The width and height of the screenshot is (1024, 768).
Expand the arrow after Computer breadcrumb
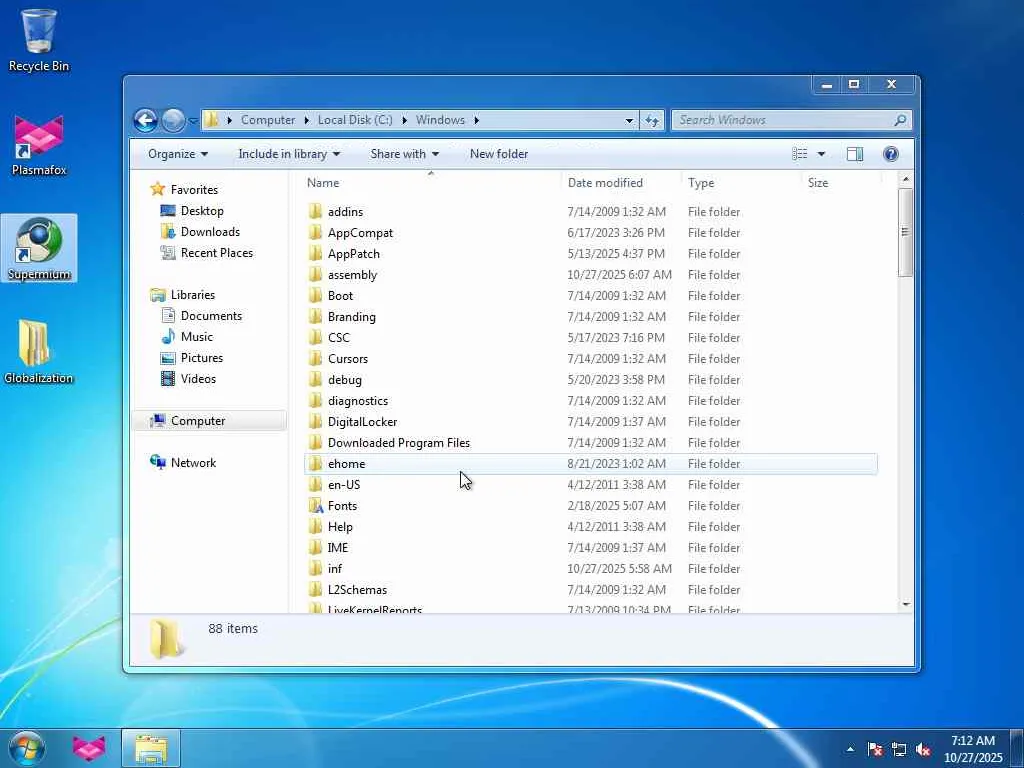306,120
